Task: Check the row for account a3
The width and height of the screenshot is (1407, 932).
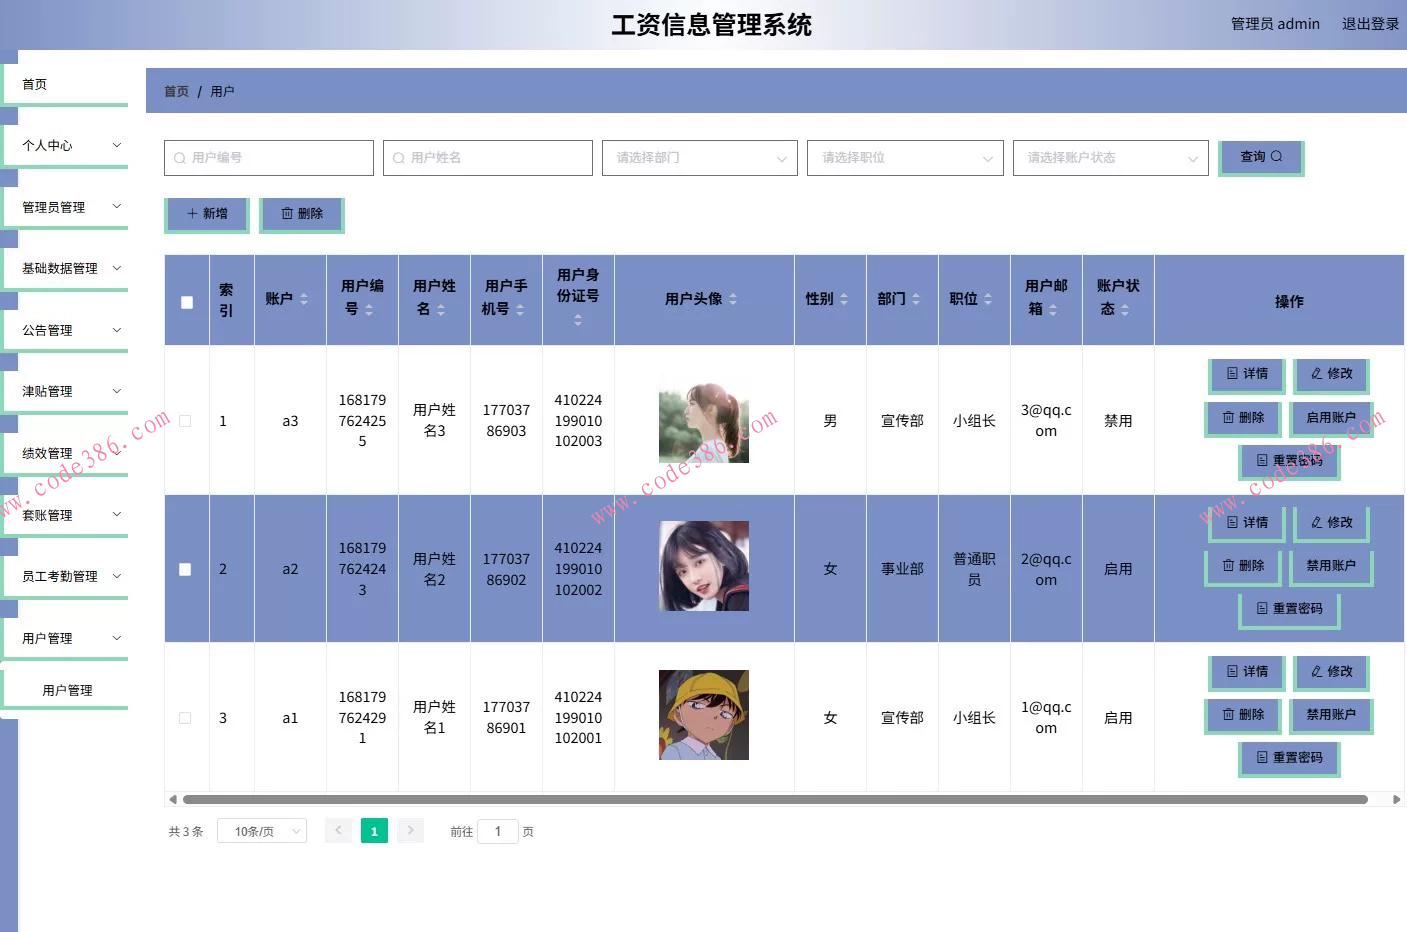Action: (185, 421)
